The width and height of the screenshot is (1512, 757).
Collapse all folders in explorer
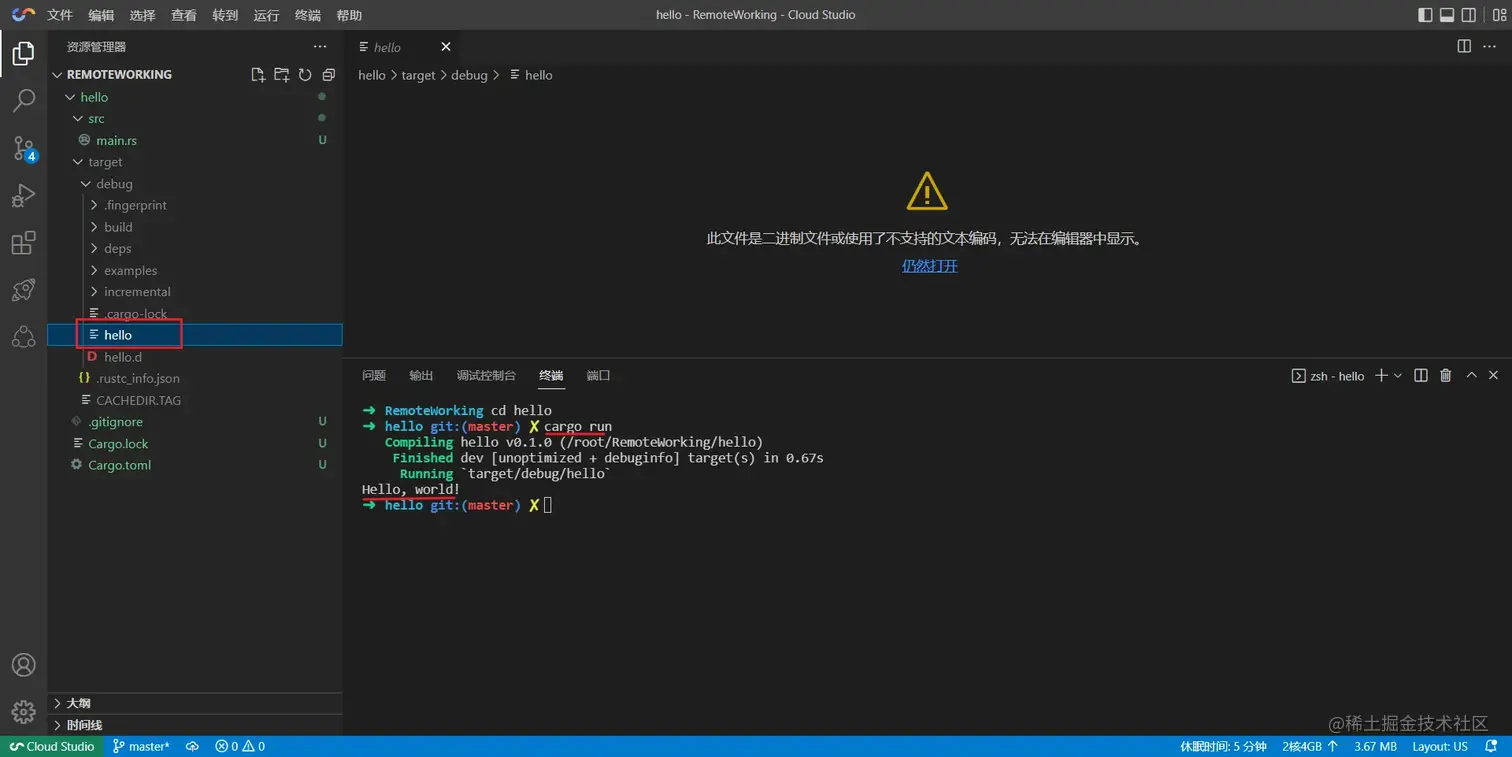click(x=328, y=75)
